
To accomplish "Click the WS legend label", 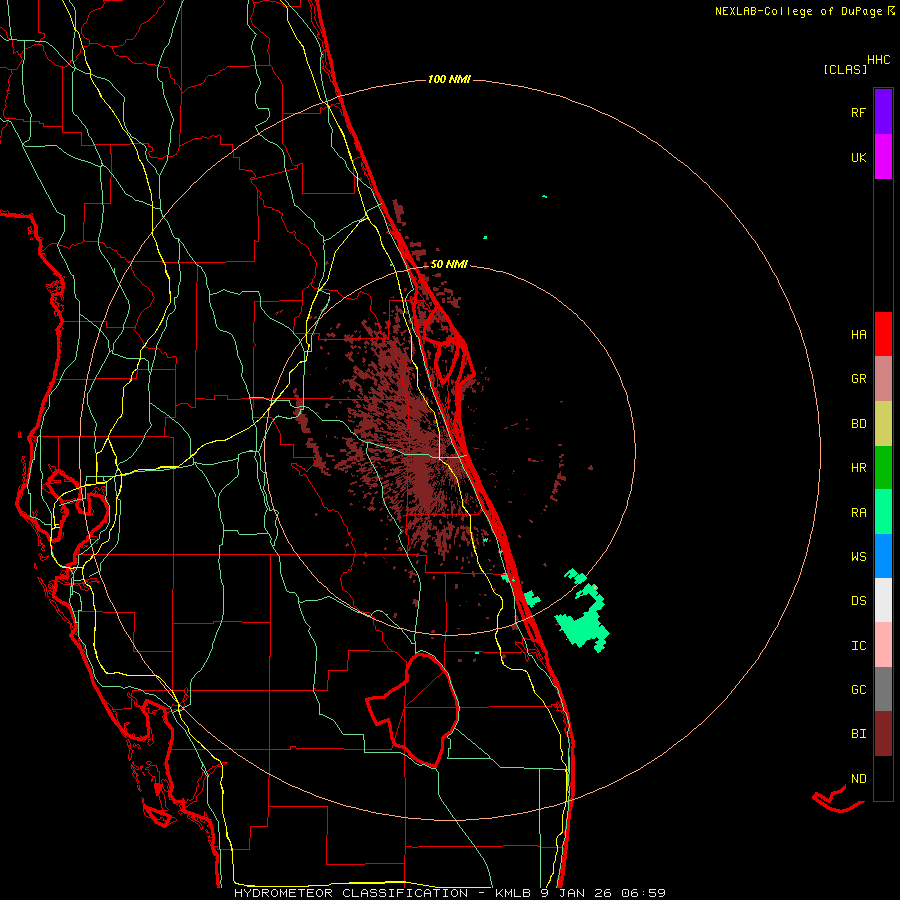I will 858,557.
